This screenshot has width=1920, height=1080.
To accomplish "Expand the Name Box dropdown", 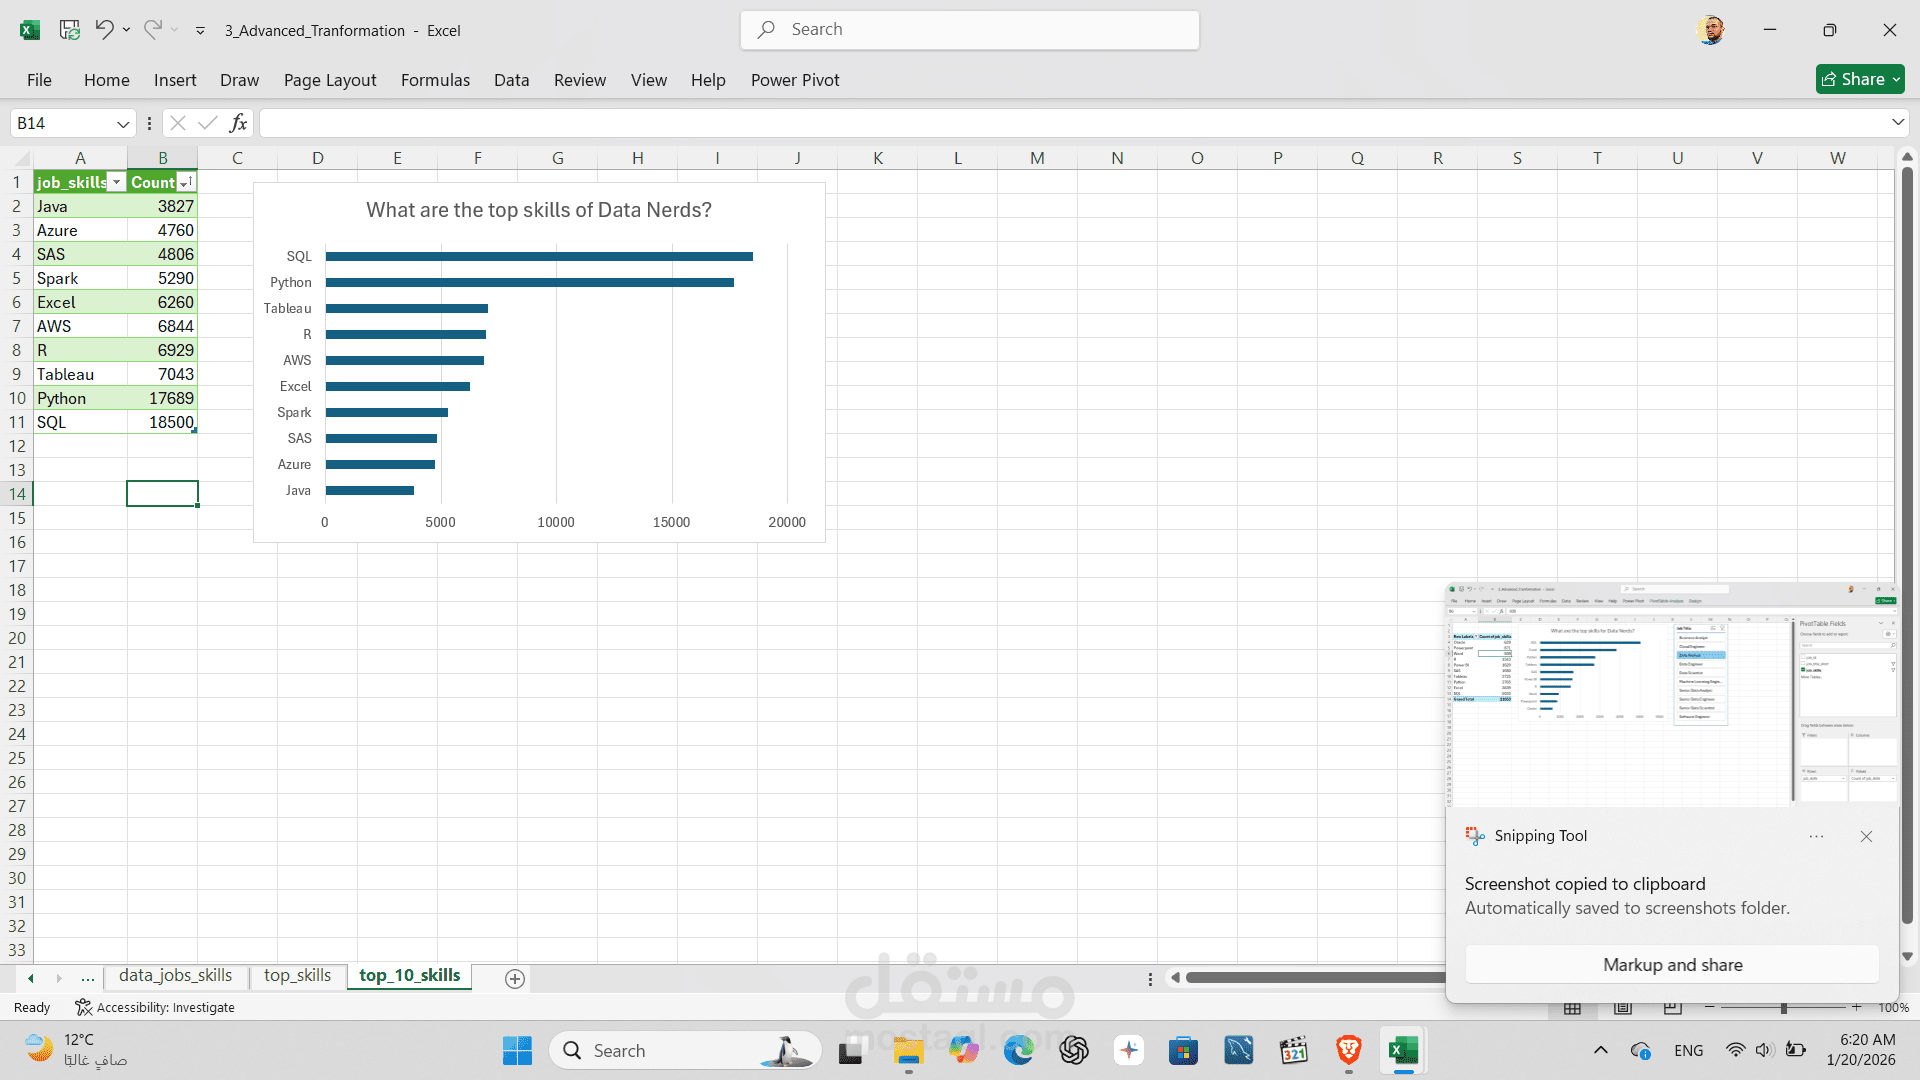I will 123,123.
